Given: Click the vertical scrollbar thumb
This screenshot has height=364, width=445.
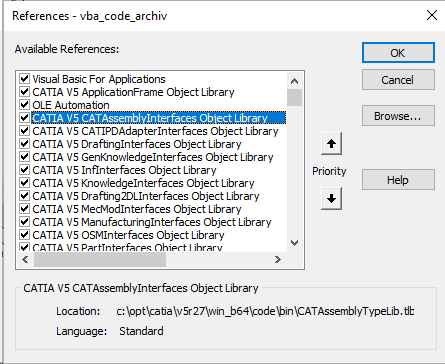Looking at the screenshot, I should tap(294, 97).
